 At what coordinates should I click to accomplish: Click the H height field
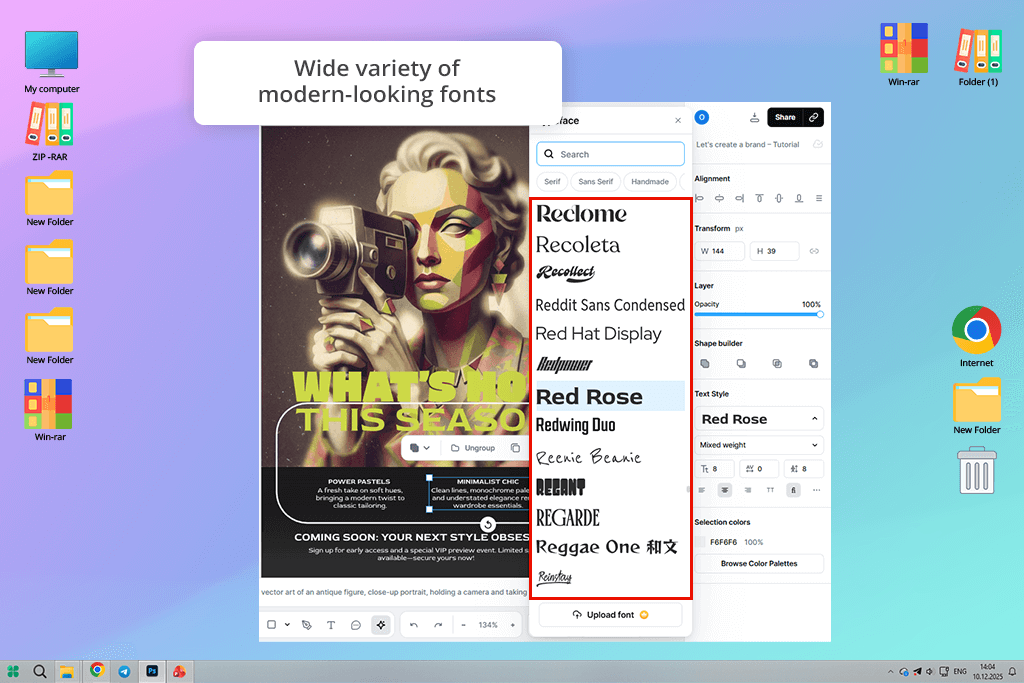click(x=775, y=251)
